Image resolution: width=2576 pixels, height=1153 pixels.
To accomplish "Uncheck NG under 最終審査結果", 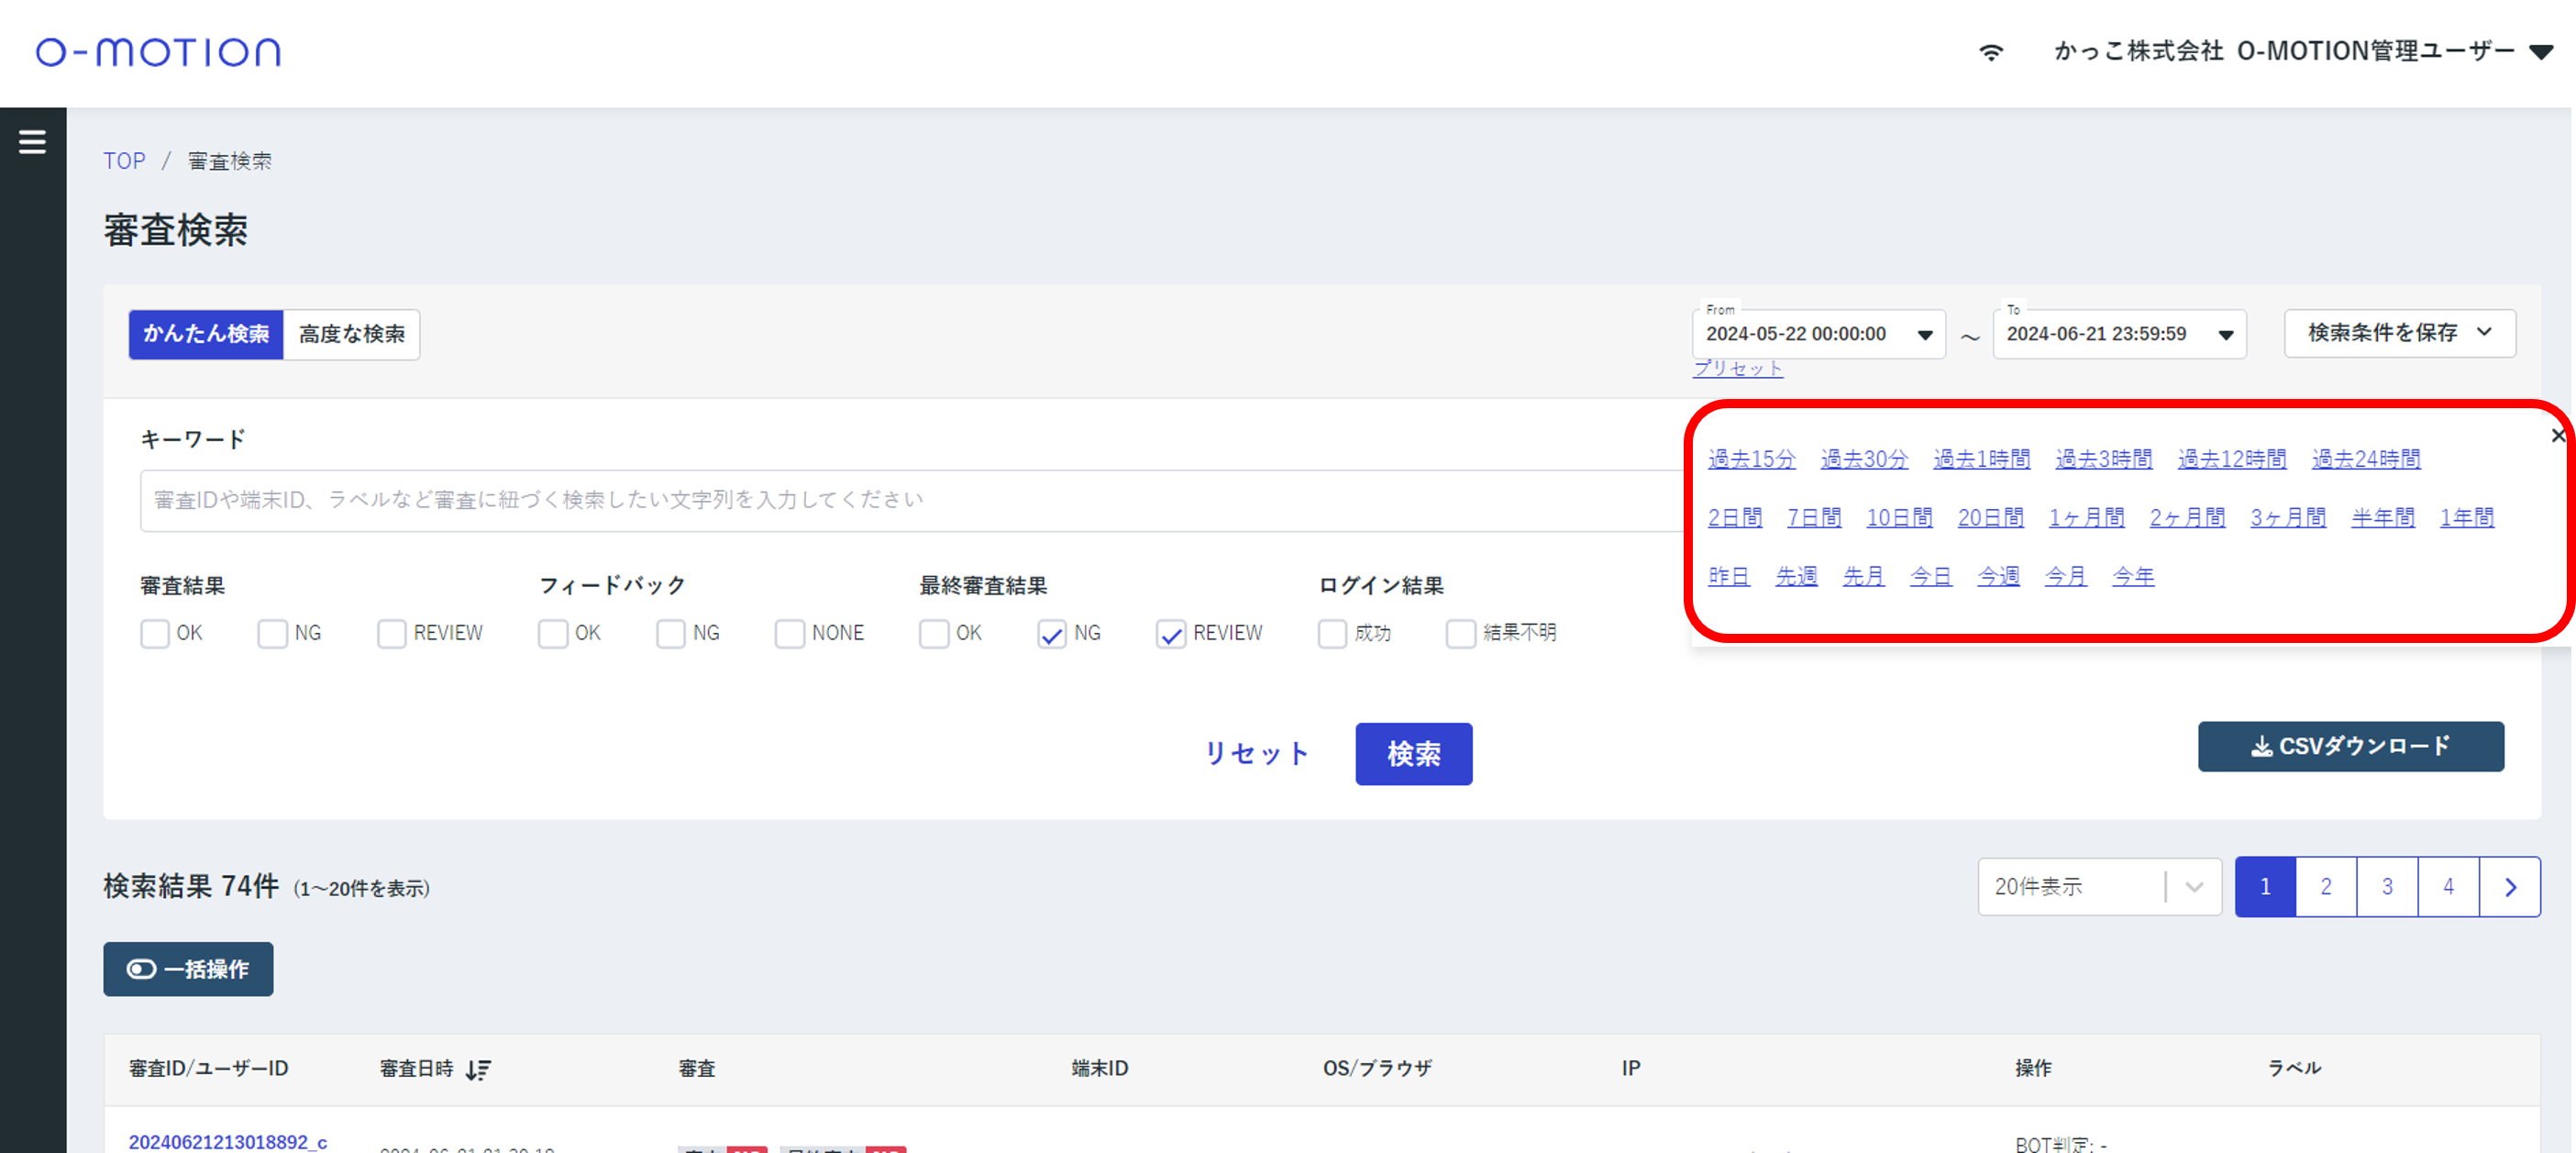I will click(x=1051, y=634).
